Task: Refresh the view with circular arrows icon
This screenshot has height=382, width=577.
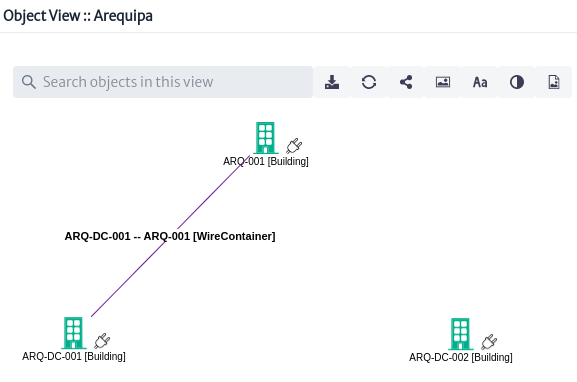Action: point(369,82)
